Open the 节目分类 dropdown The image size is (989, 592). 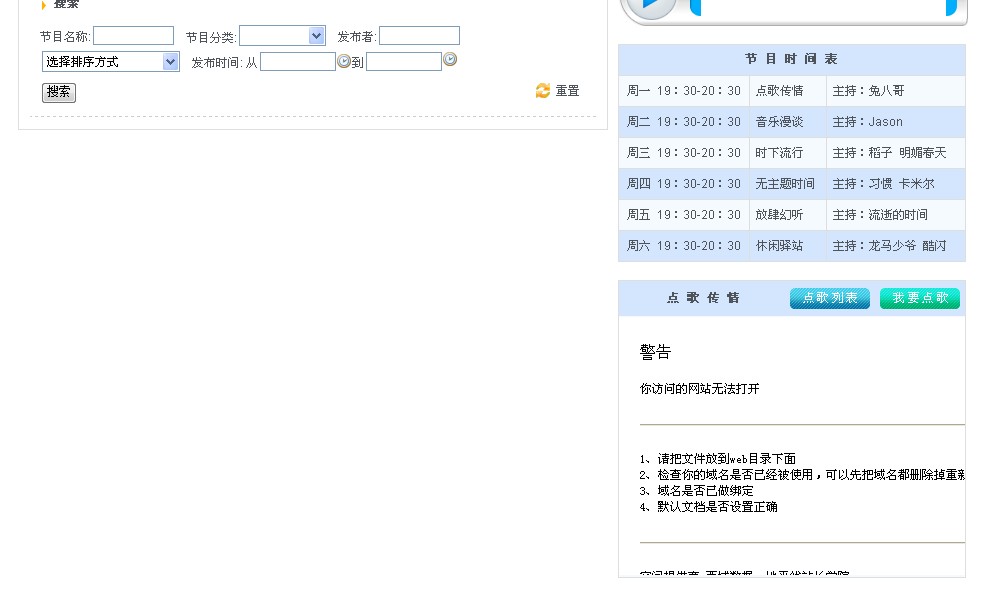coord(282,36)
